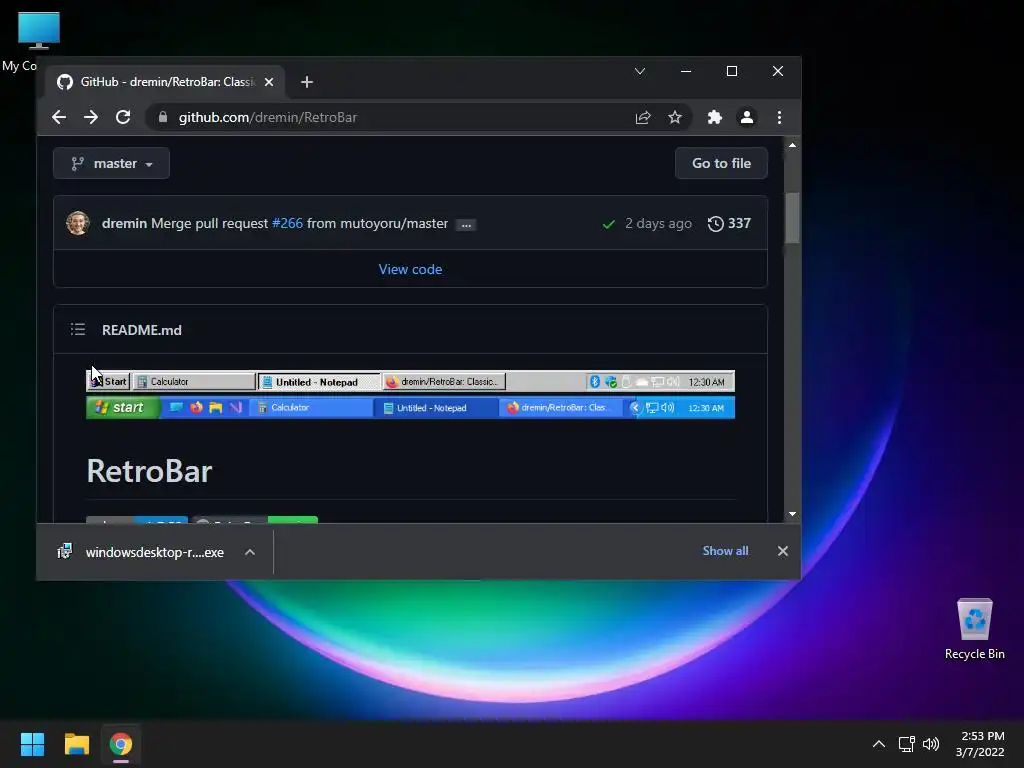Open Chrome extensions puzzle icon
Screen dimensions: 1024x768
coord(714,118)
